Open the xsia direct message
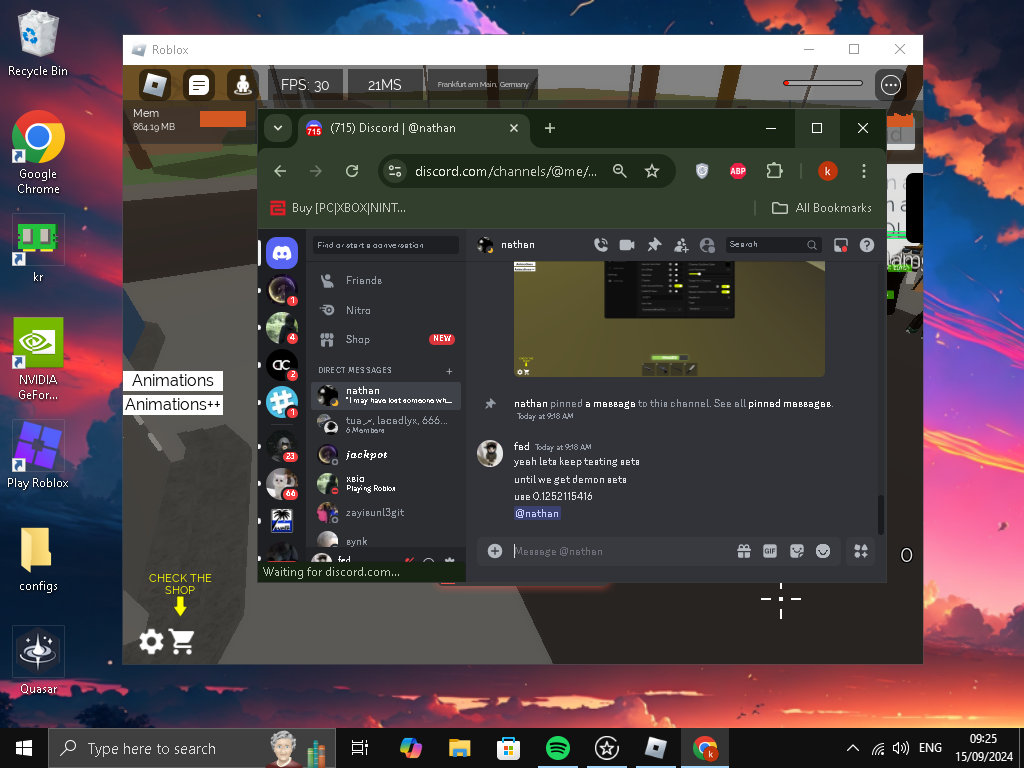Image resolution: width=1024 pixels, height=768 pixels. click(386, 483)
